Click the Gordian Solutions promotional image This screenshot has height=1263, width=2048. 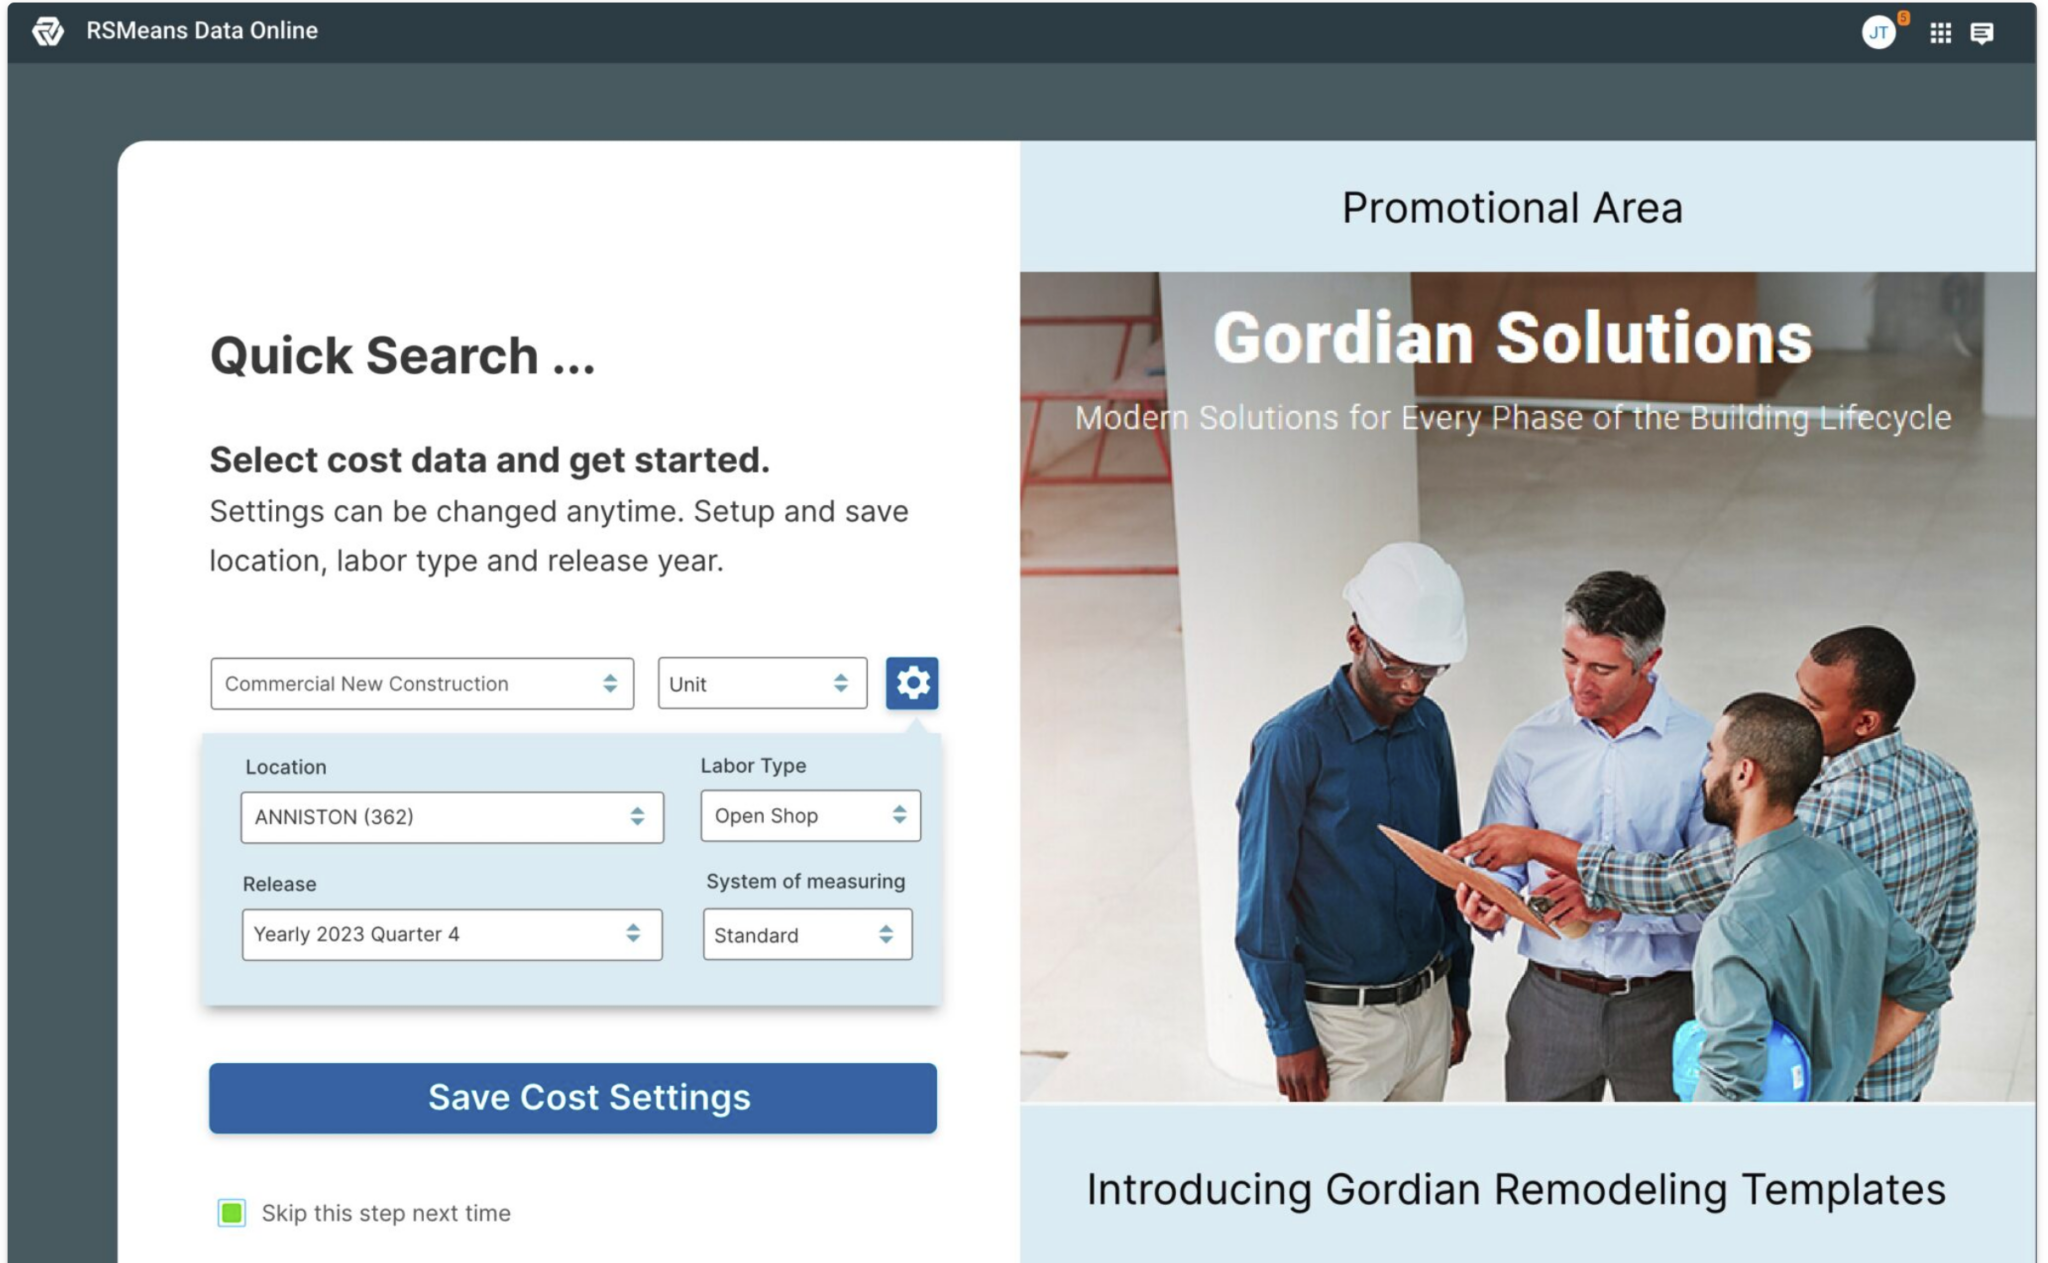(1526, 686)
